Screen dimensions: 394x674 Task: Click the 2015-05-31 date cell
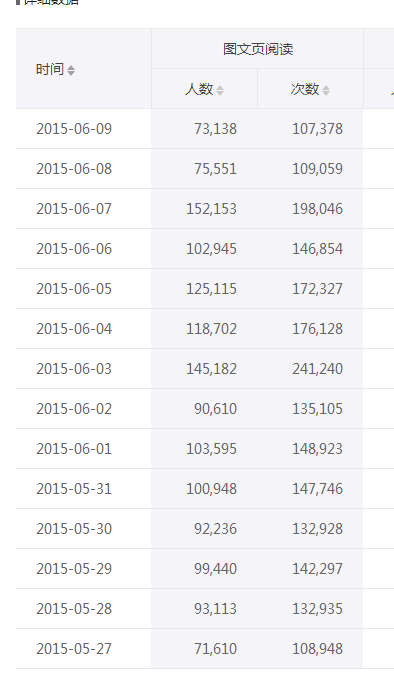pos(74,489)
